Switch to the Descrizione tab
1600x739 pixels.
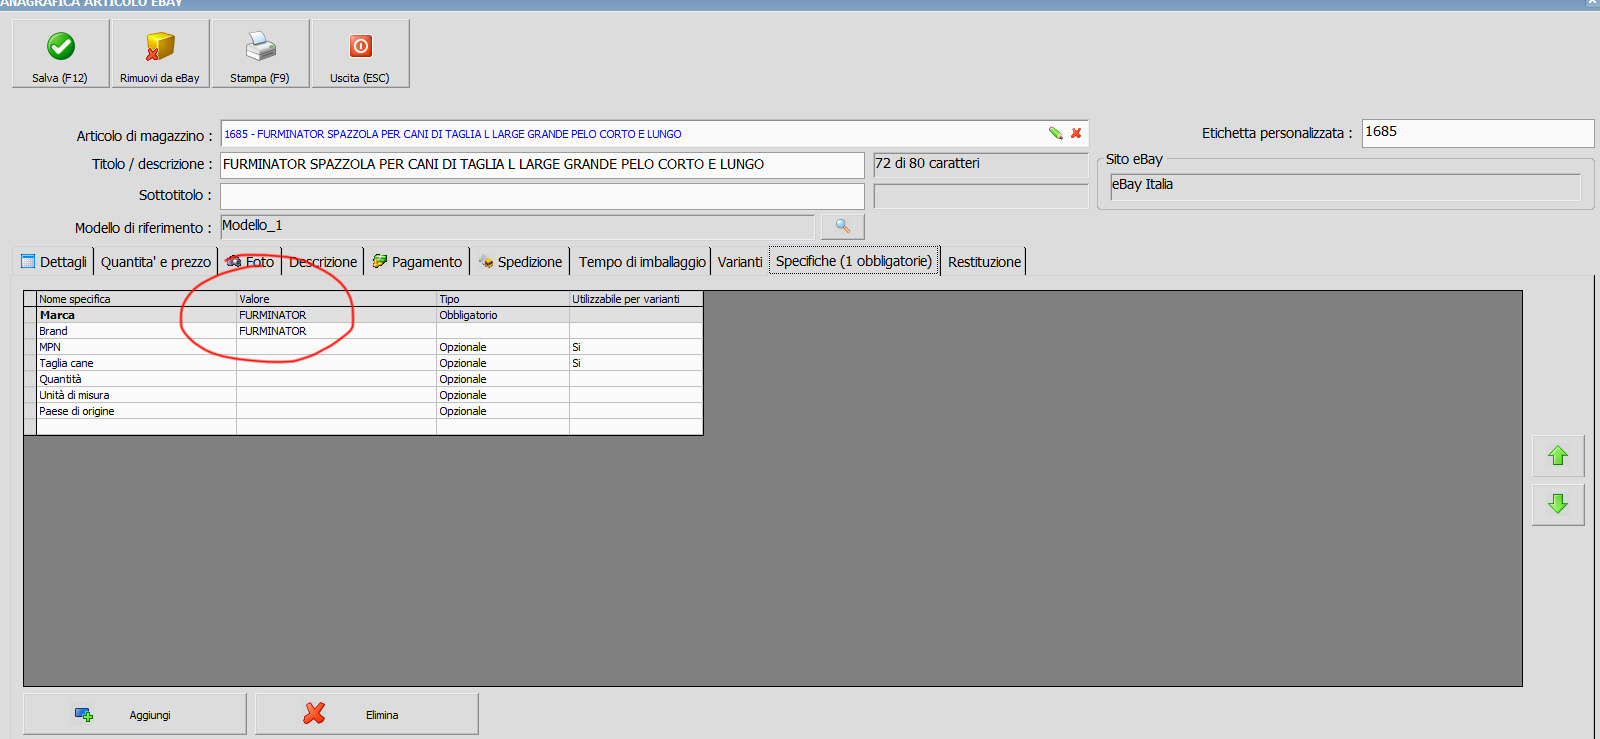[323, 262]
